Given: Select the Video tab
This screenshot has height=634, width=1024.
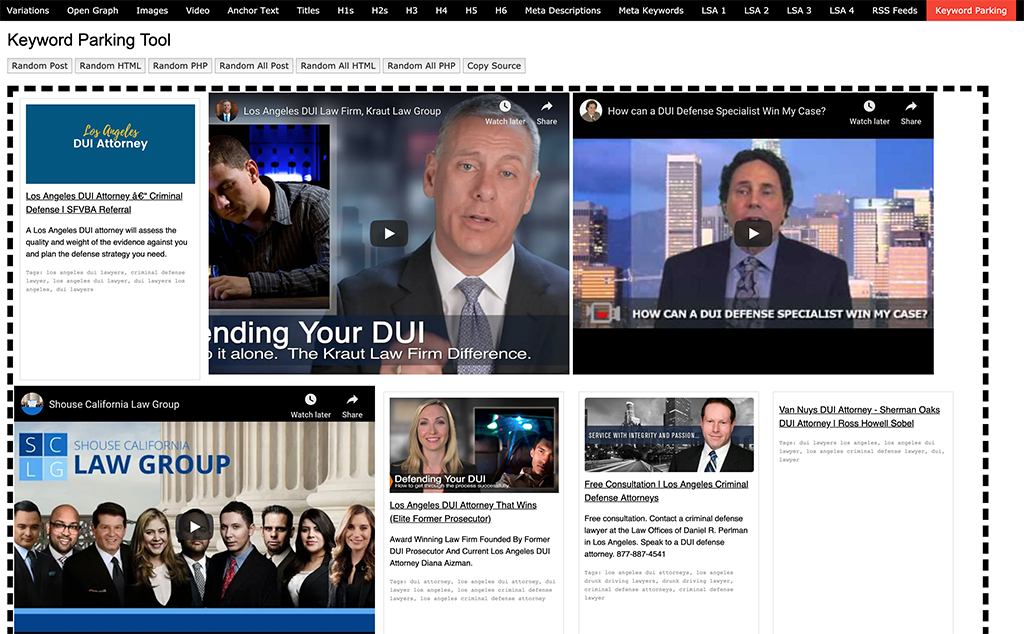Looking at the screenshot, I should tap(197, 10).
